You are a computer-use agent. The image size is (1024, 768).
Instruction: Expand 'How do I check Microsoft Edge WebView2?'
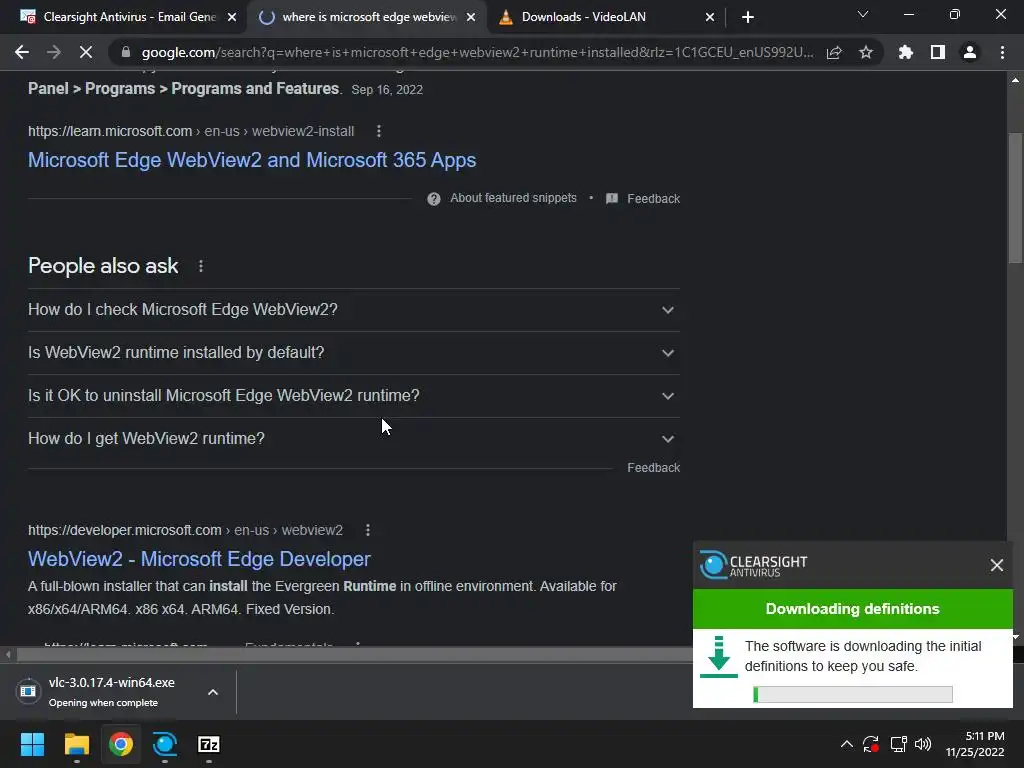(353, 310)
